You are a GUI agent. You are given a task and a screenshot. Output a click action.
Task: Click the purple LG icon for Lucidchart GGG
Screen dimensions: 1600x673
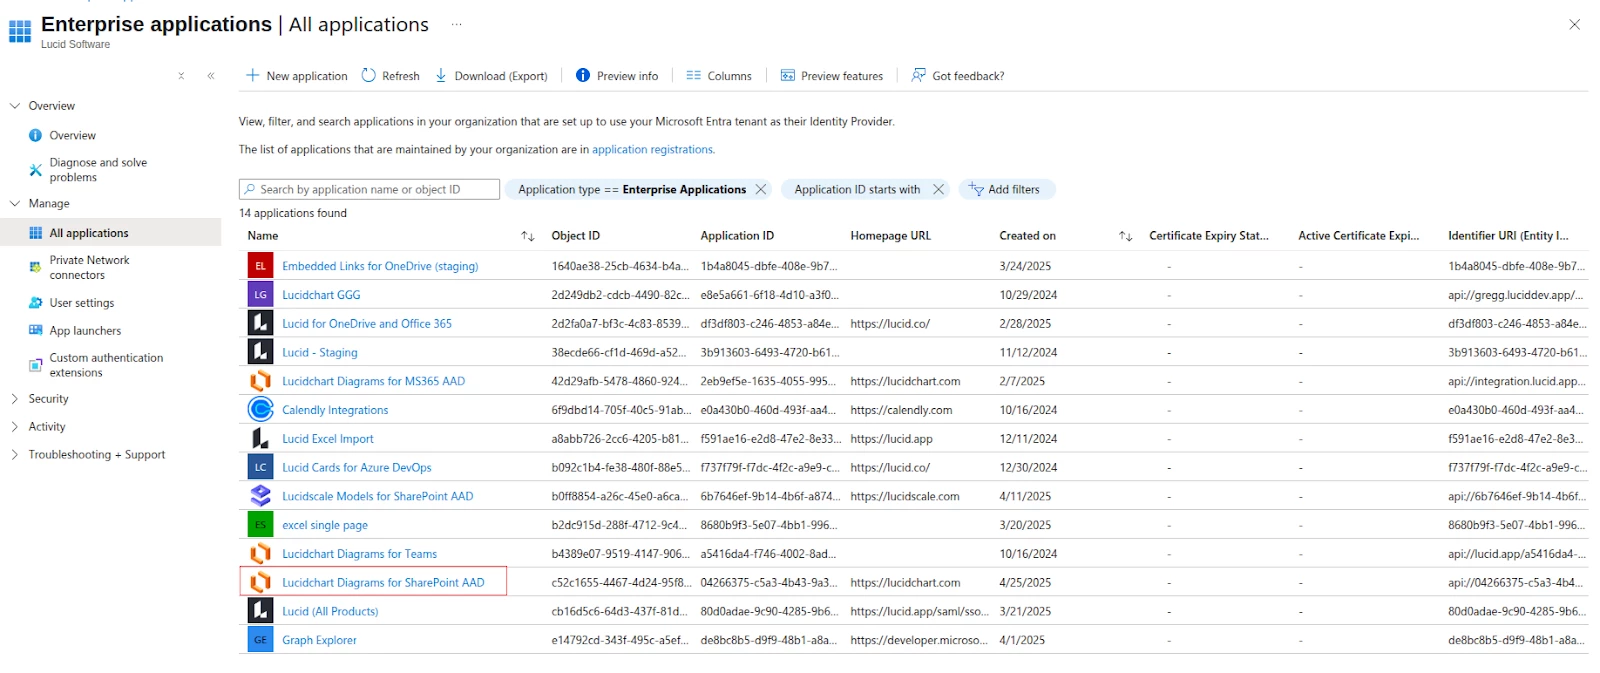pos(260,295)
